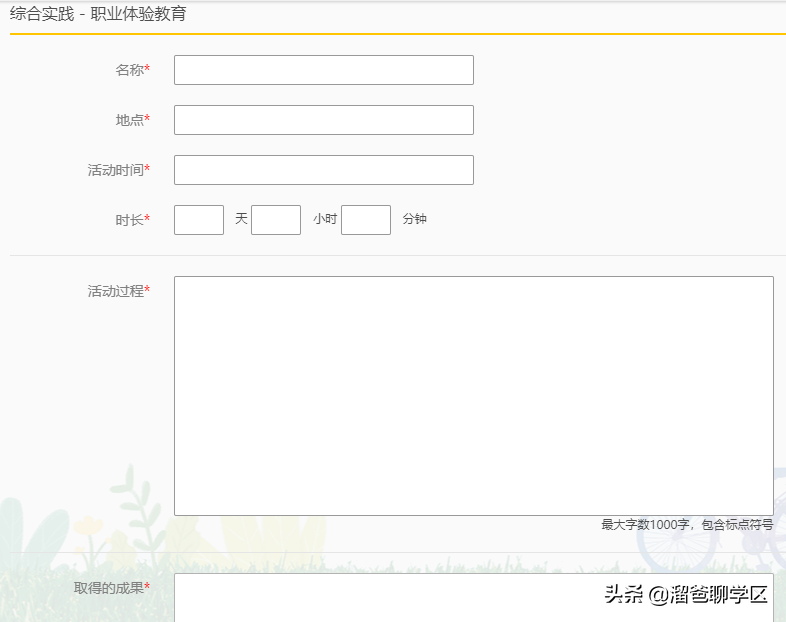Click the 取得的成果 field label
Screen dimensions: 786x622
(x=112, y=587)
